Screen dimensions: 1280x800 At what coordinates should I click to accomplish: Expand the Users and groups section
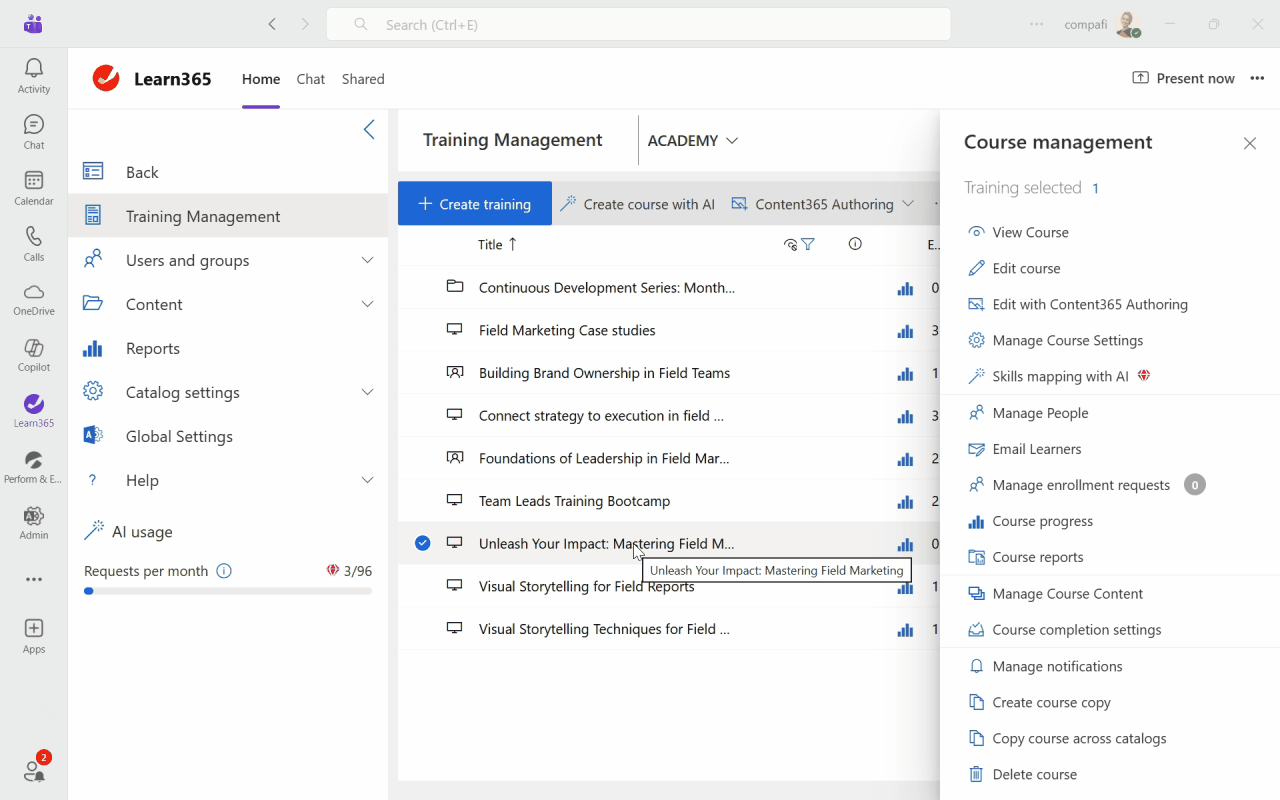187,260
